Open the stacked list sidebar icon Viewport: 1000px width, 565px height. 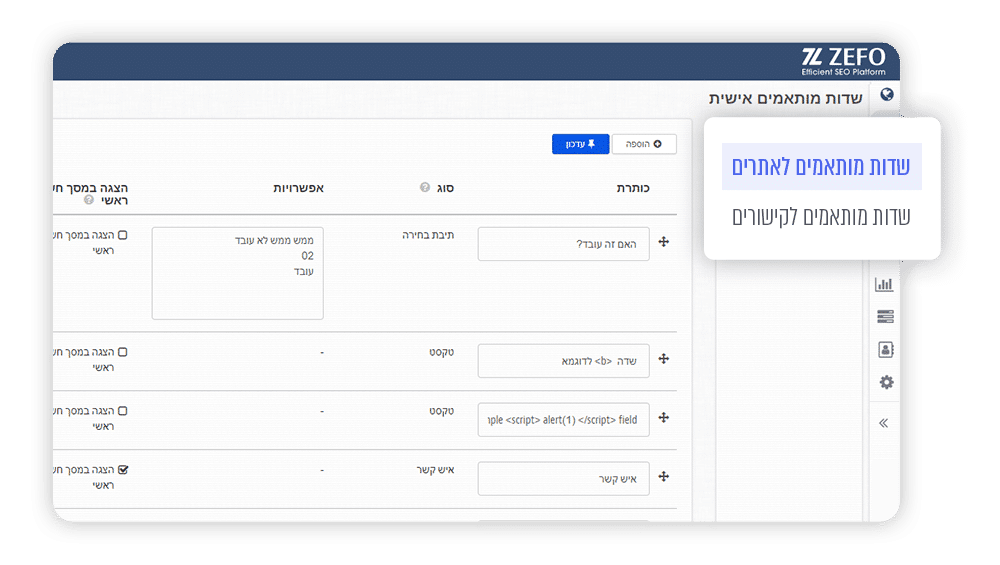coord(885,316)
